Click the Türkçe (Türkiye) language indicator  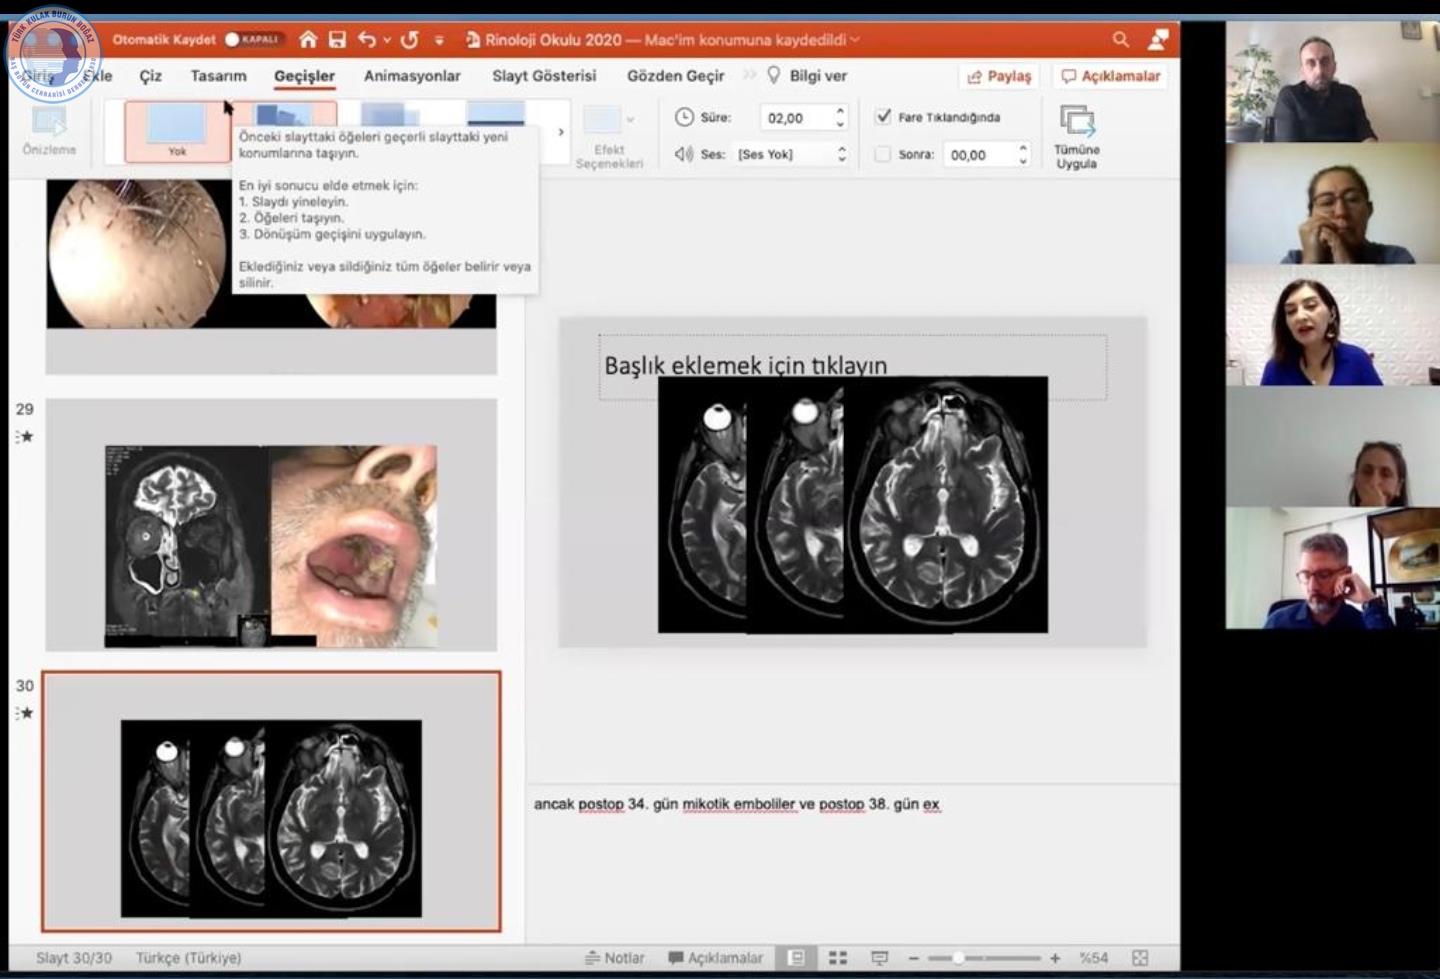pos(189,957)
